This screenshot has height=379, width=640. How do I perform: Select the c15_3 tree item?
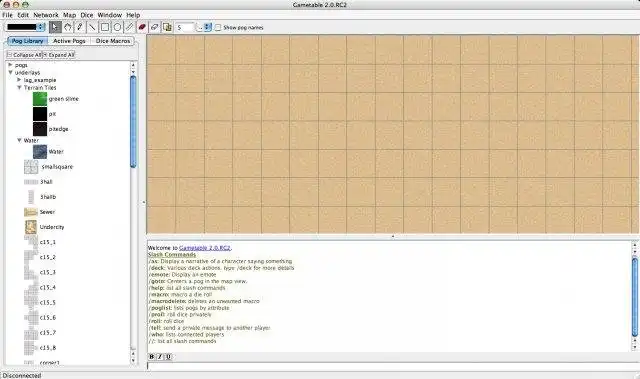[x=47, y=273]
